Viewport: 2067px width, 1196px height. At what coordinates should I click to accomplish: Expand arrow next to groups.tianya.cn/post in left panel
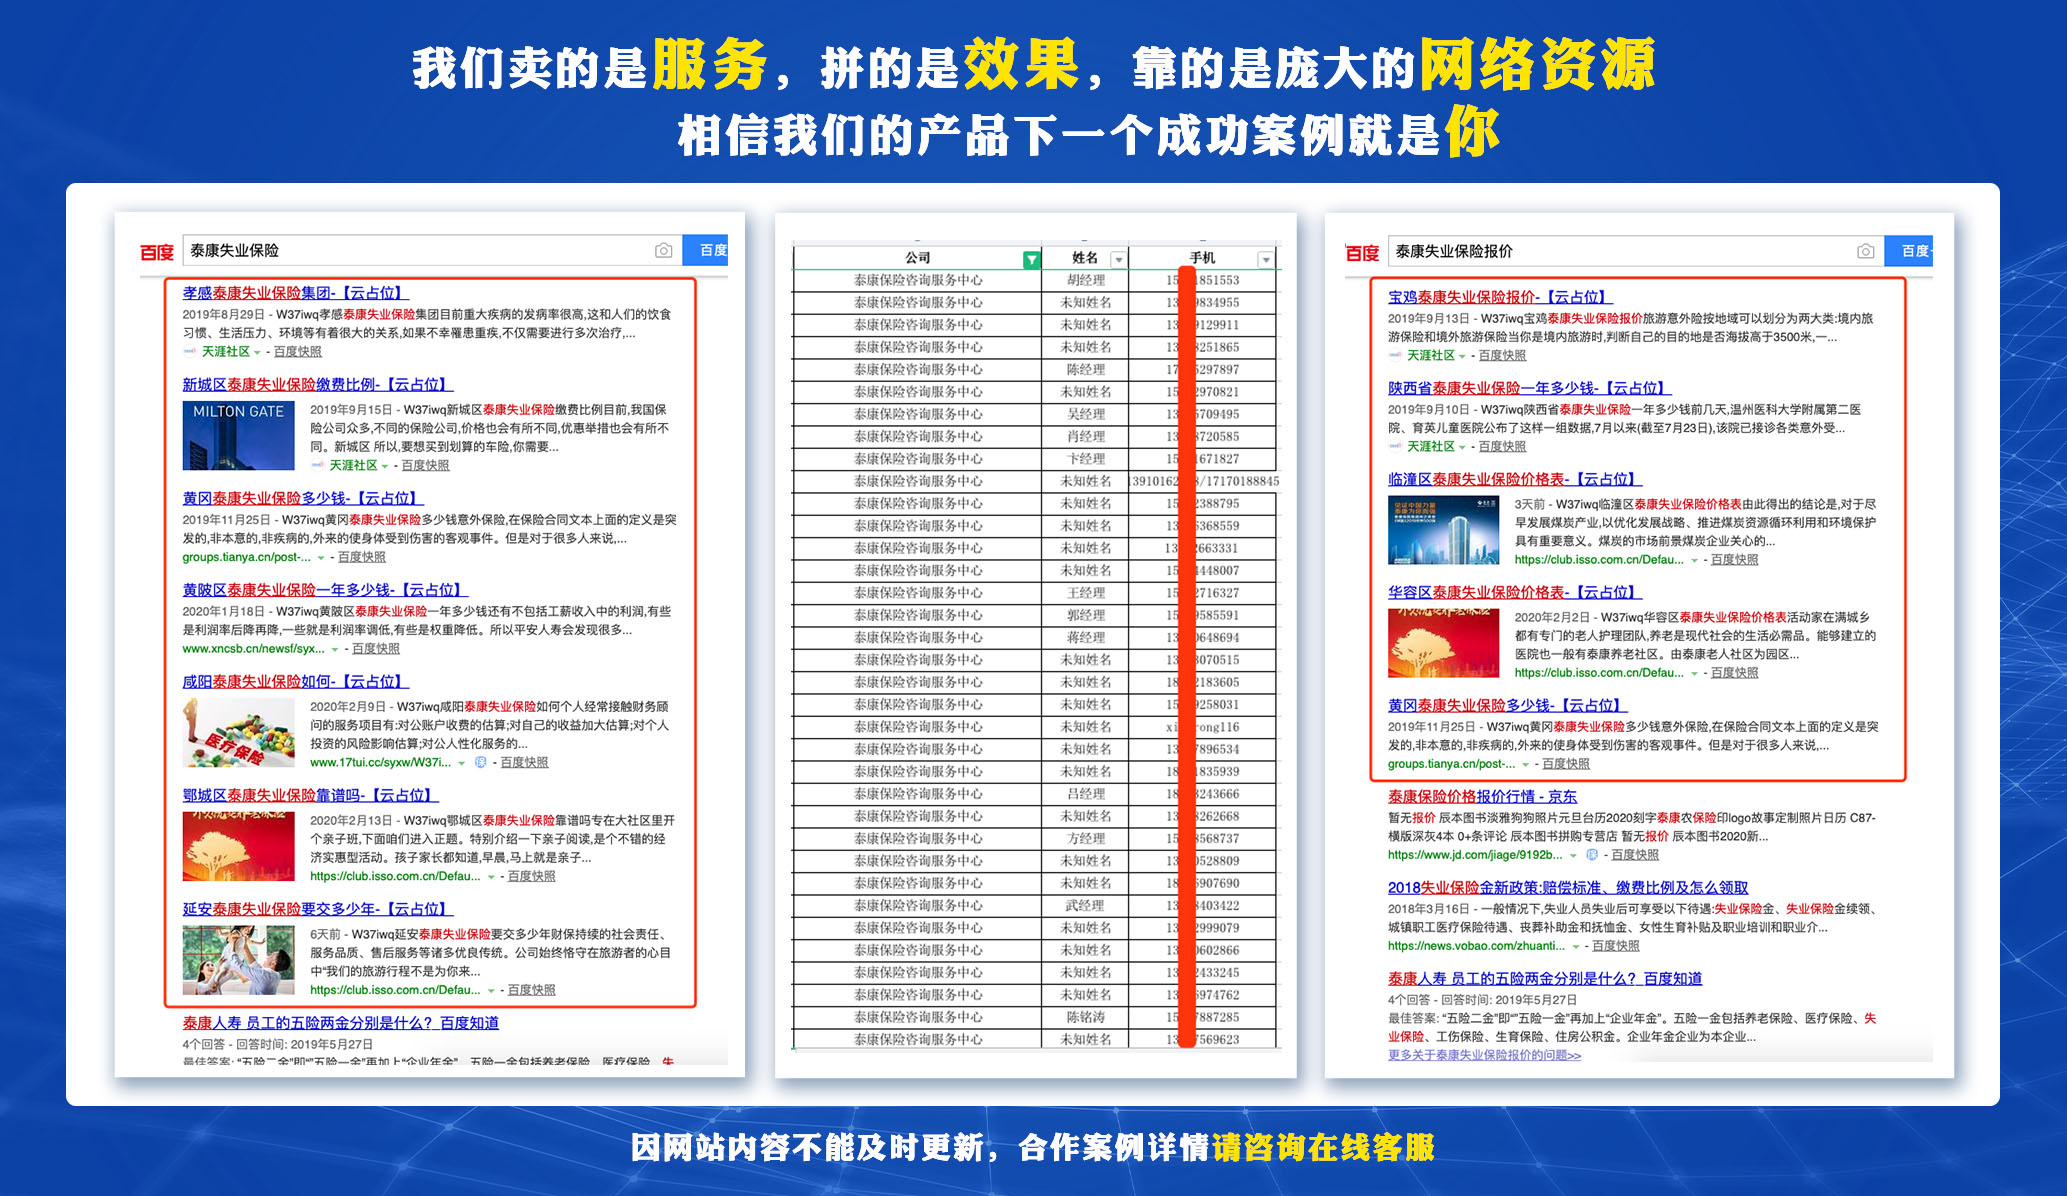click(321, 558)
